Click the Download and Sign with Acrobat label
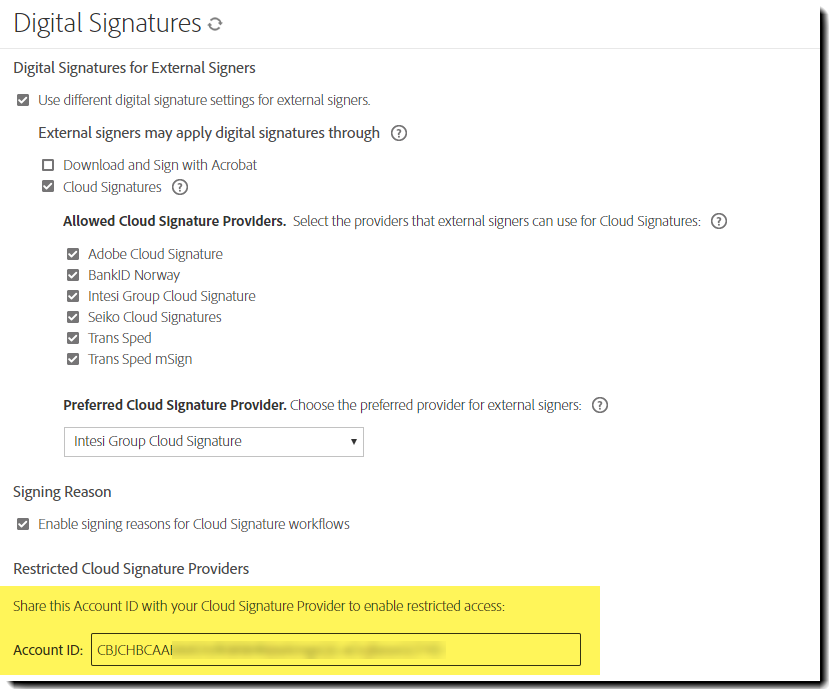This screenshot has width=829, height=689. pyautogui.click(x=160, y=165)
